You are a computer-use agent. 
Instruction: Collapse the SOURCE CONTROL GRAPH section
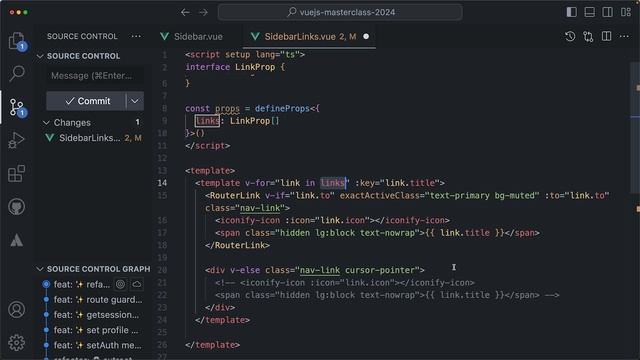(40, 269)
